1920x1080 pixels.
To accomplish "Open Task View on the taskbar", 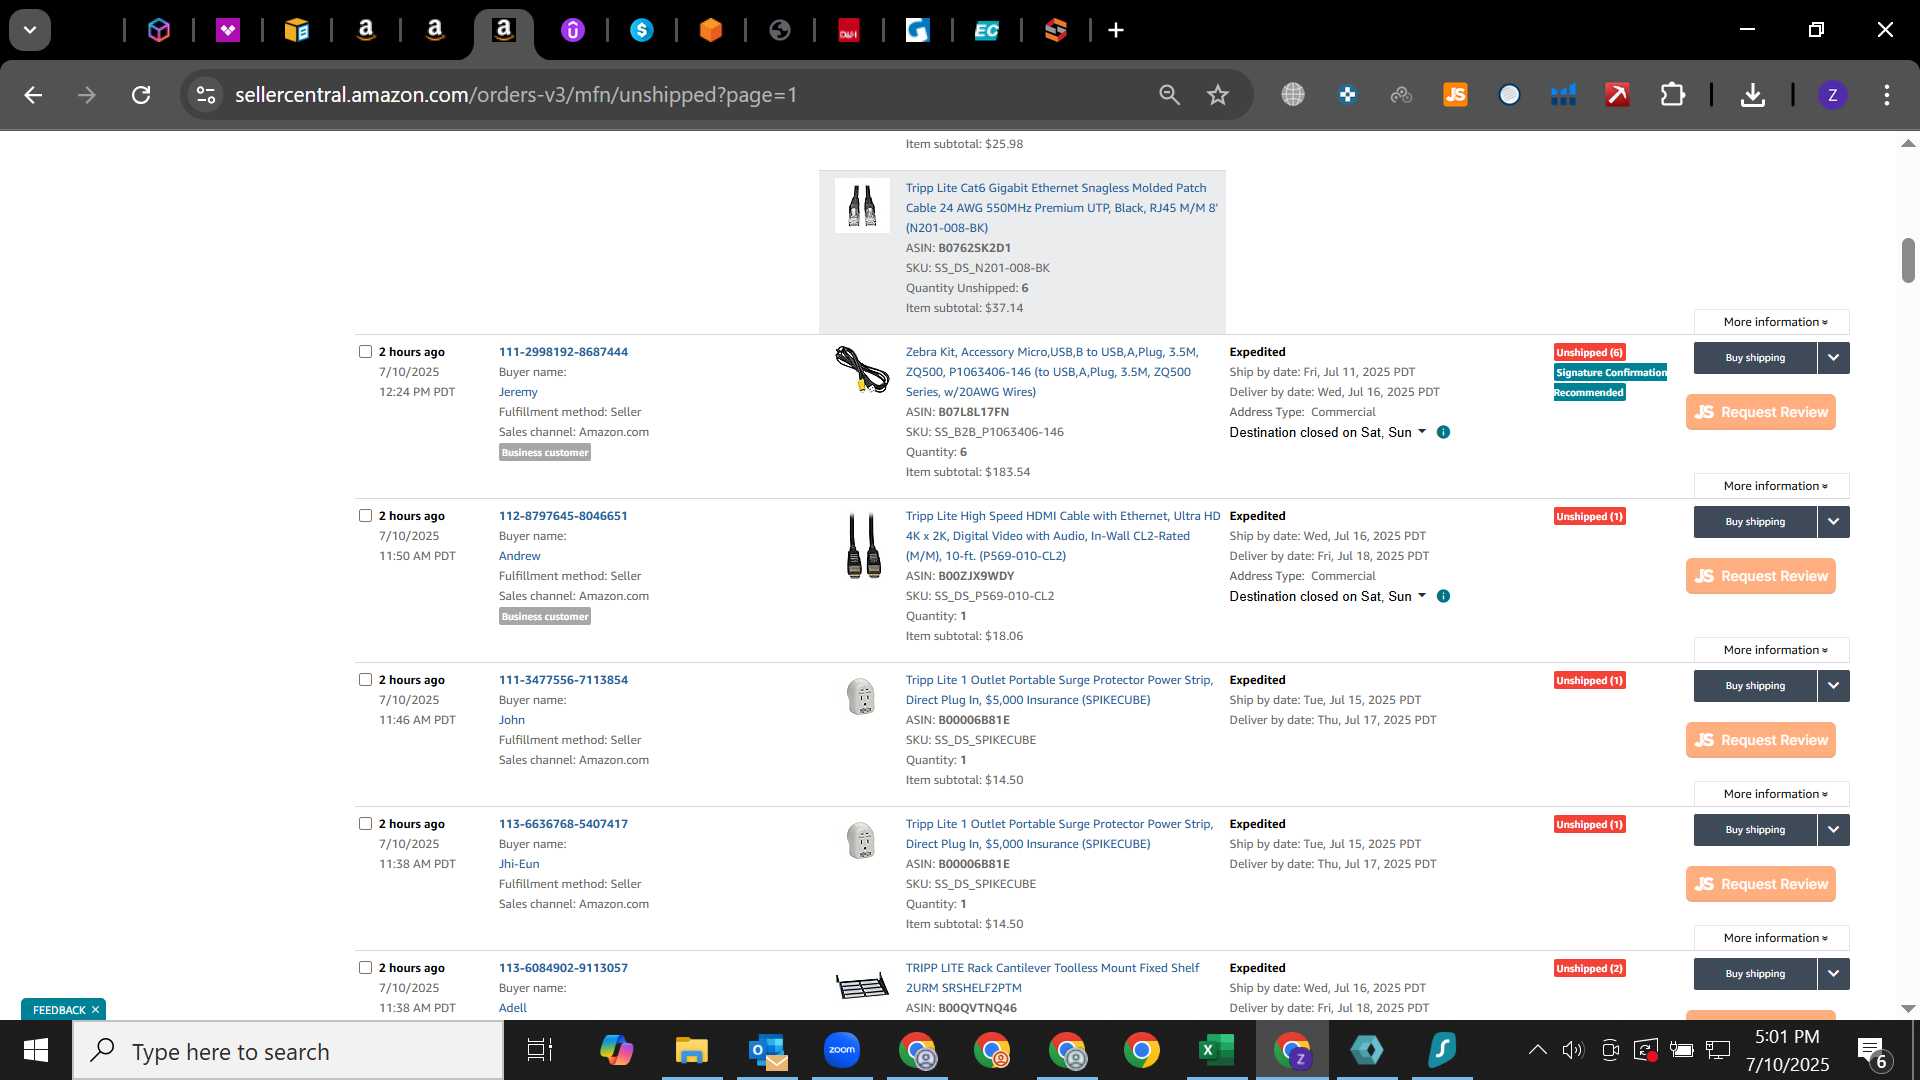I will pos(540,1050).
